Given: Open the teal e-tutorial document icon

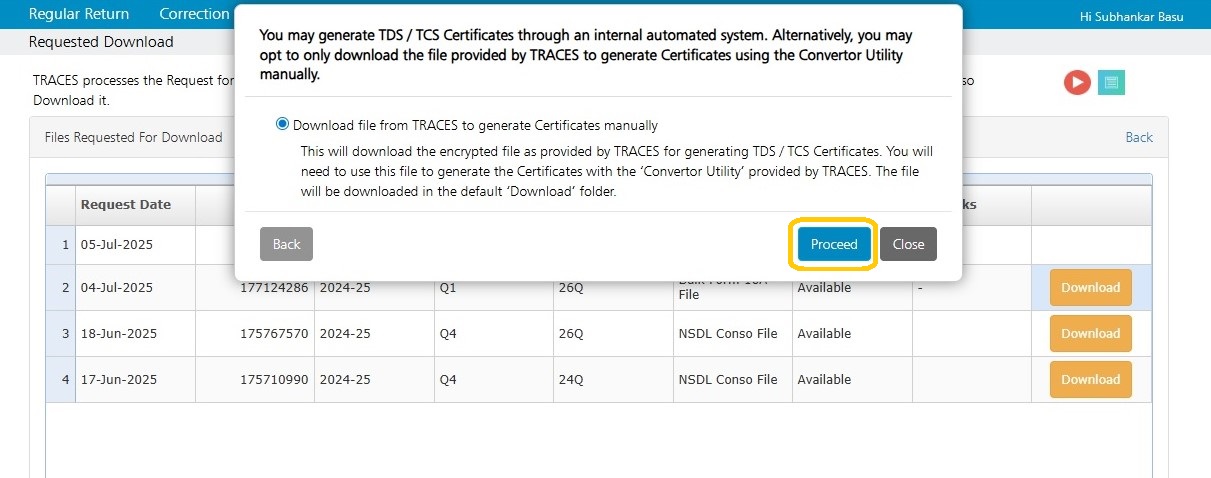Looking at the screenshot, I should (x=1111, y=82).
